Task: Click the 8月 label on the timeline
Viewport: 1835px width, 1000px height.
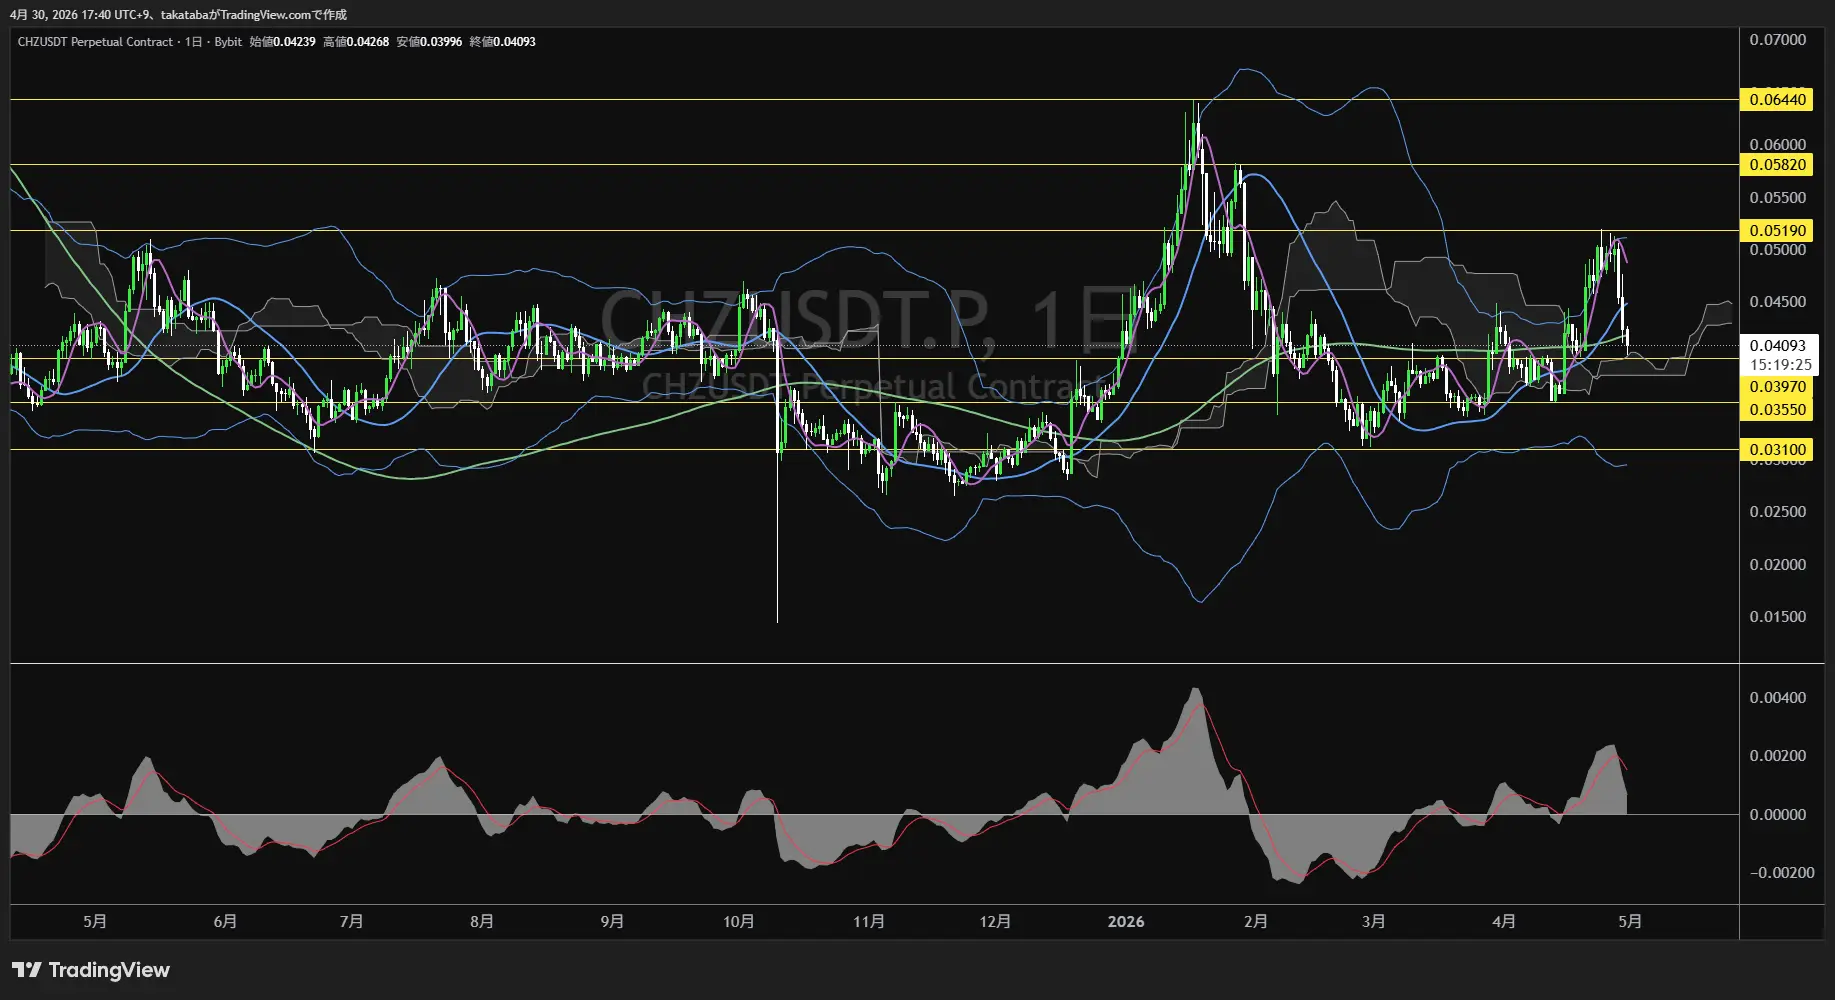Action: (x=481, y=921)
